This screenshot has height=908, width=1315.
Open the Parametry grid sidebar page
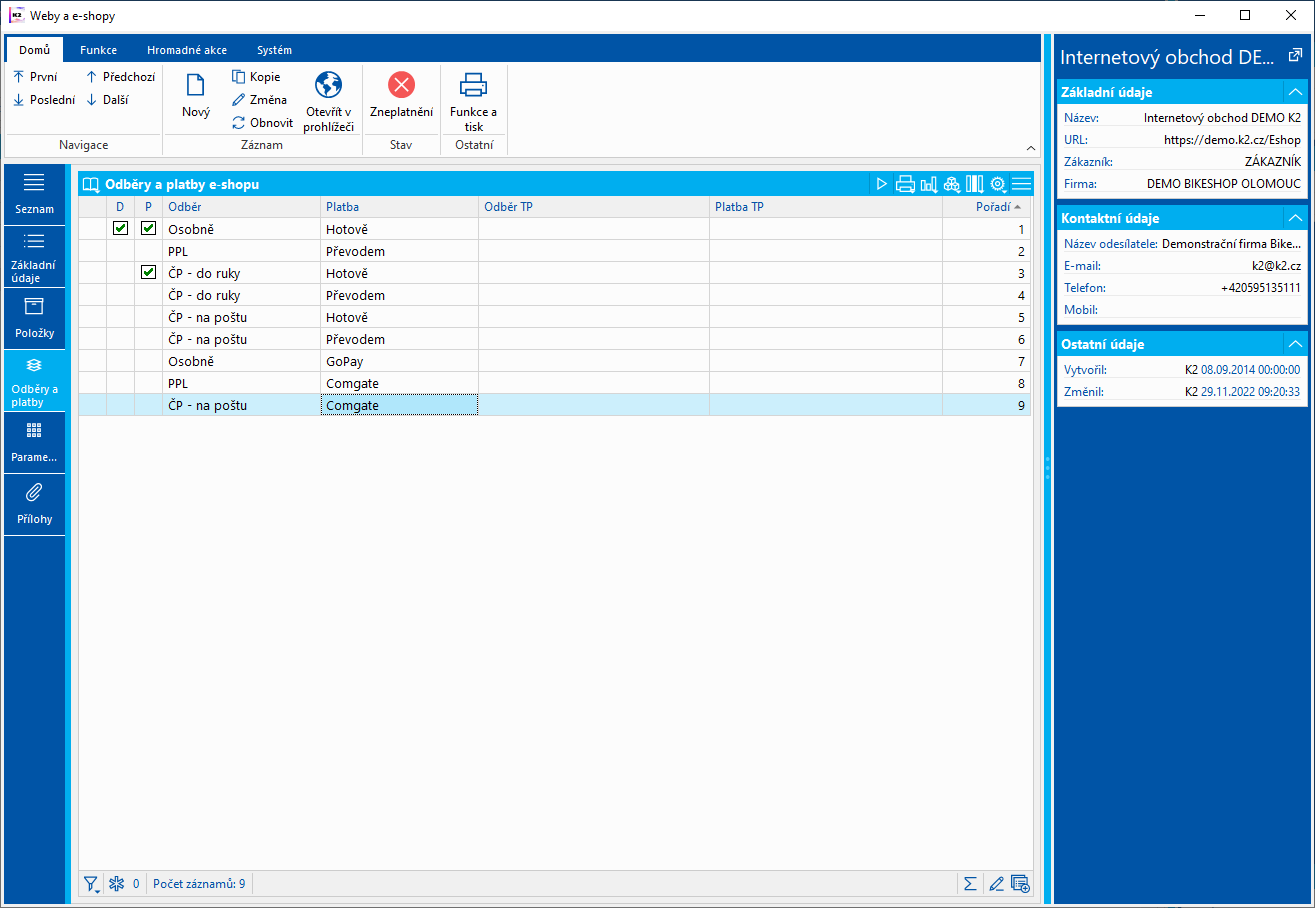click(x=35, y=442)
